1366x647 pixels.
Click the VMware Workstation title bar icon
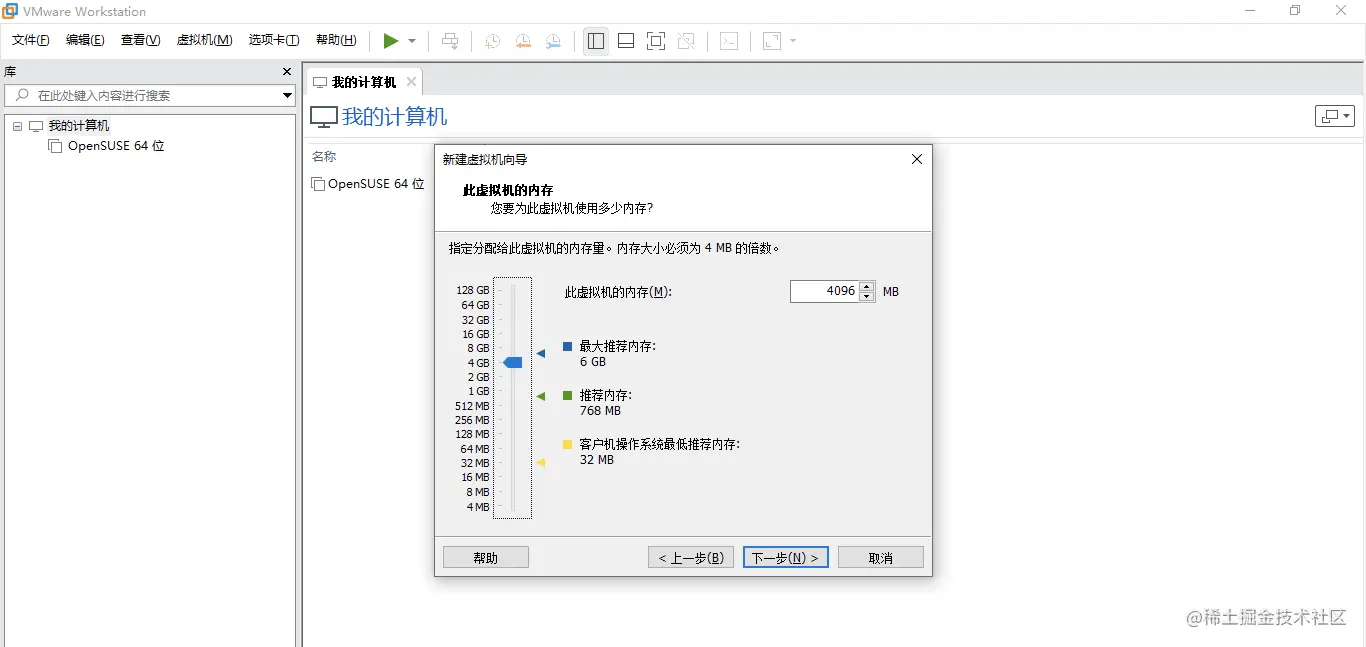click(x=10, y=11)
